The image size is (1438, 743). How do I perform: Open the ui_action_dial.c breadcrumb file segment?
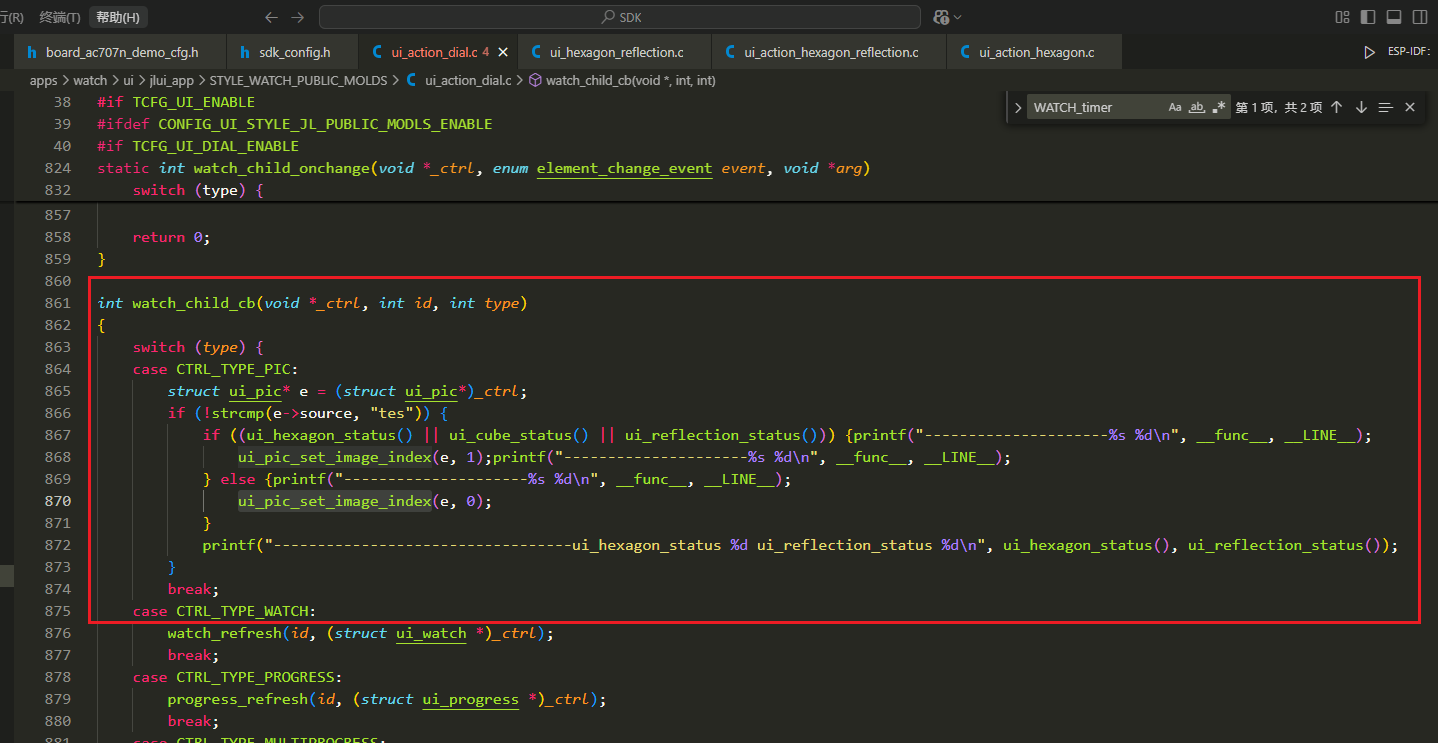point(459,80)
